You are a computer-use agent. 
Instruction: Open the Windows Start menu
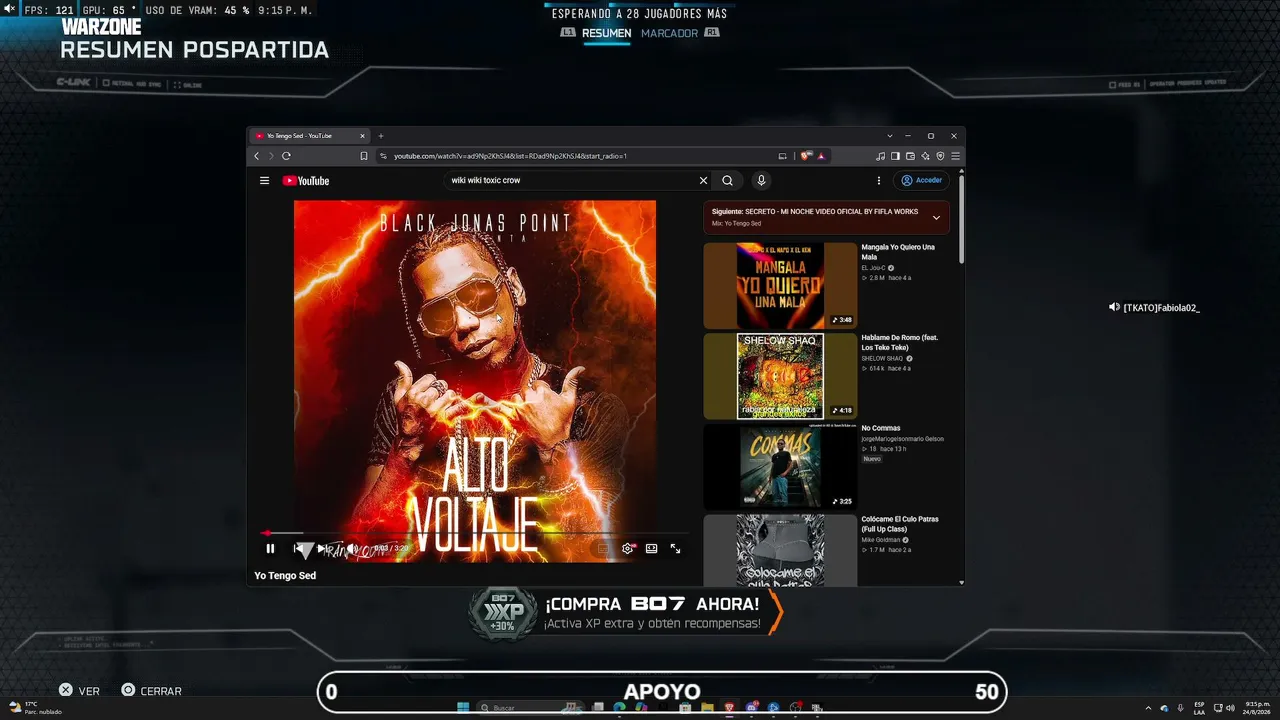coord(463,708)
